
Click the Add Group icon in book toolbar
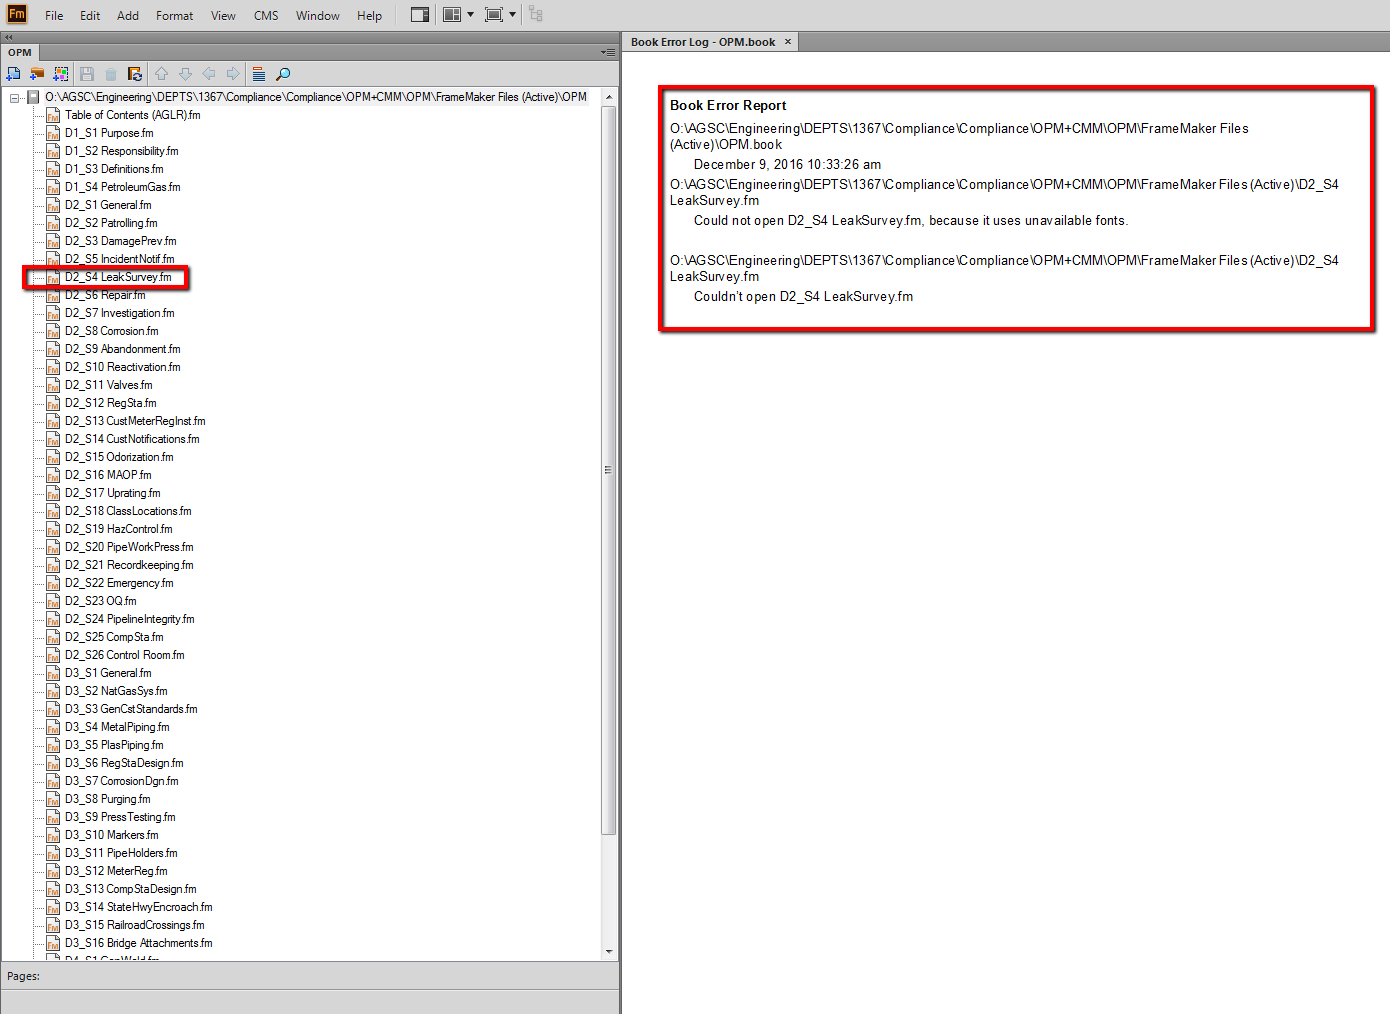click(61, 74)
